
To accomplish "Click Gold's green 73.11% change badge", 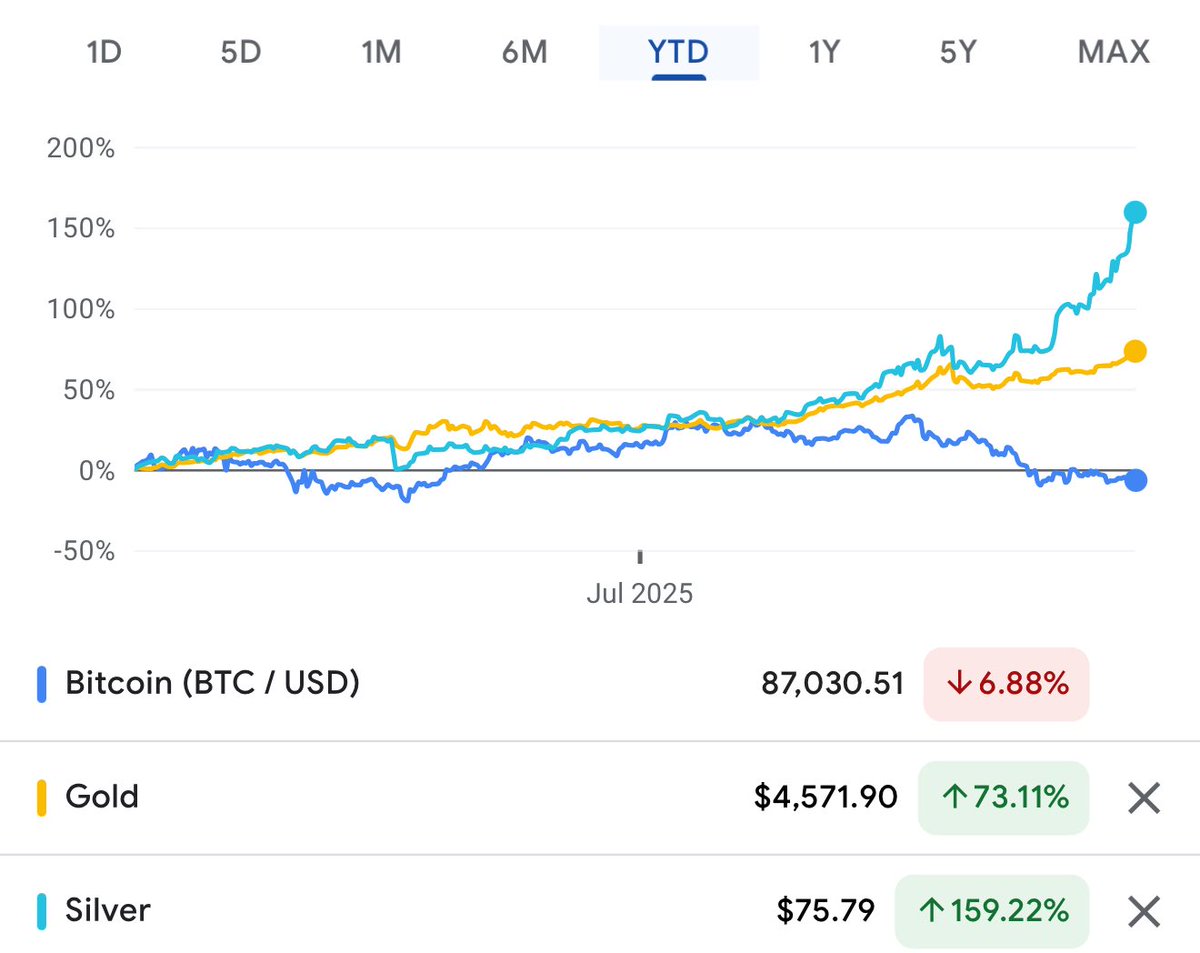I will pyautogui.click(x=1003, y=798).
